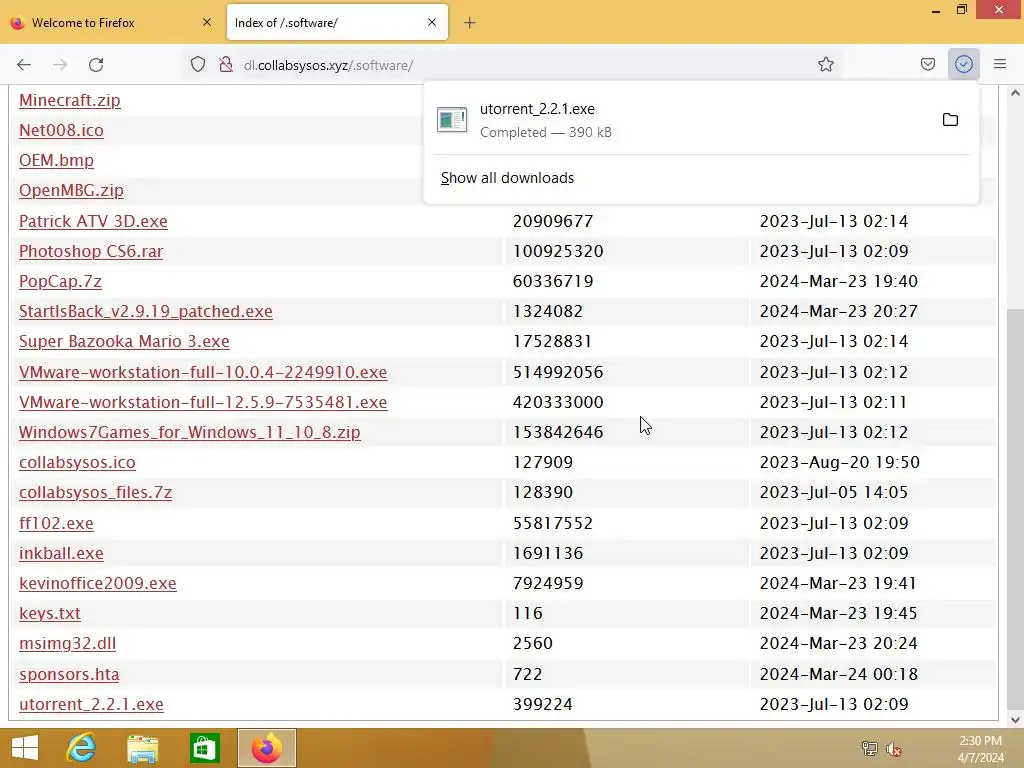The image size is (1024, 768).
Task: Open the Save to Pocket icon
Action: click(x=928, y=65)
